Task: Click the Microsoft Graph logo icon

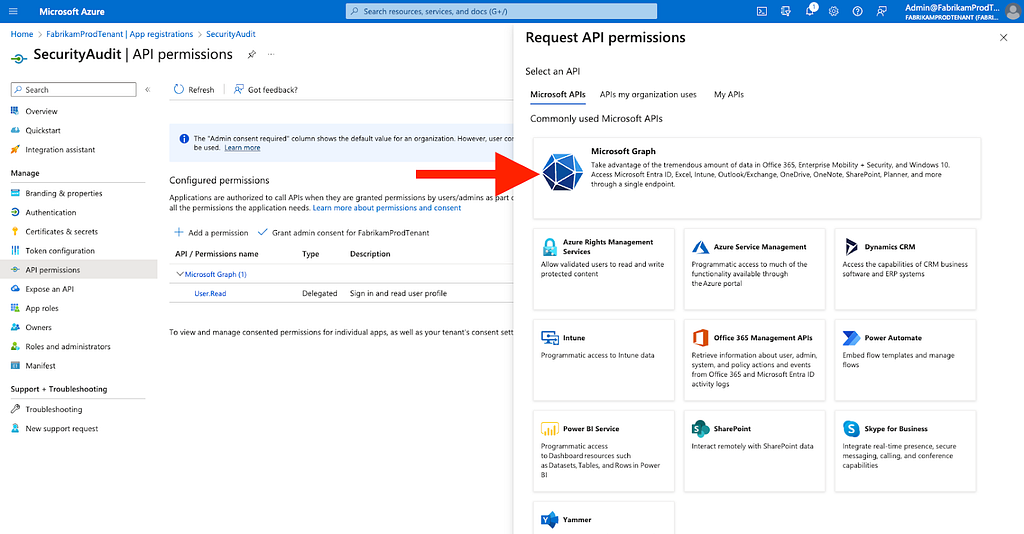Action: tap(562, 172)
